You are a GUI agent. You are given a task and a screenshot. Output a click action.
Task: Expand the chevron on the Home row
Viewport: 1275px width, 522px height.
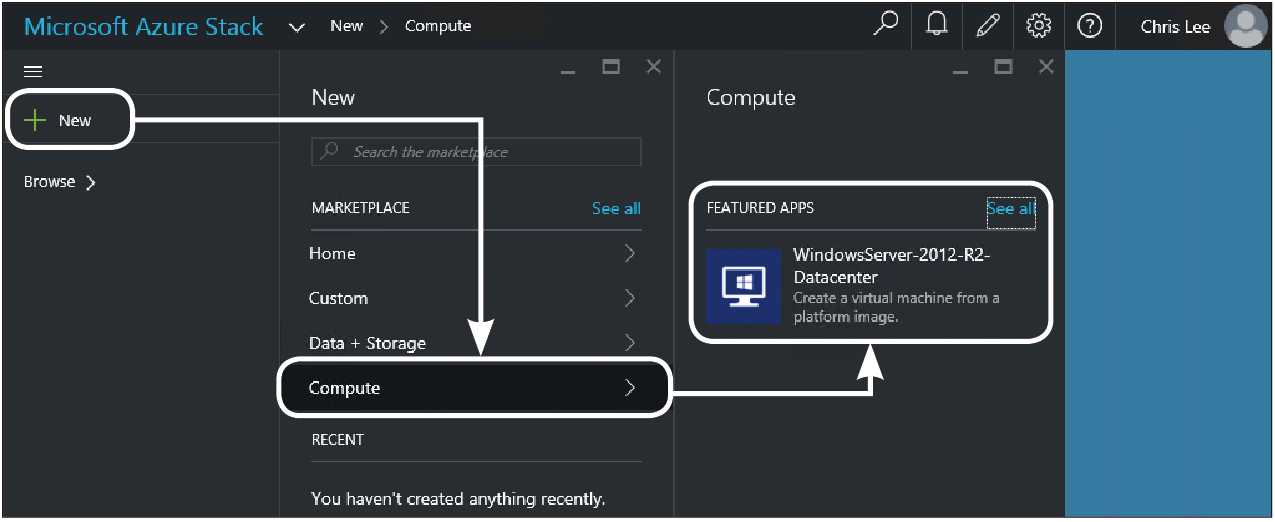pyautogui.click(x=630, y=254)
